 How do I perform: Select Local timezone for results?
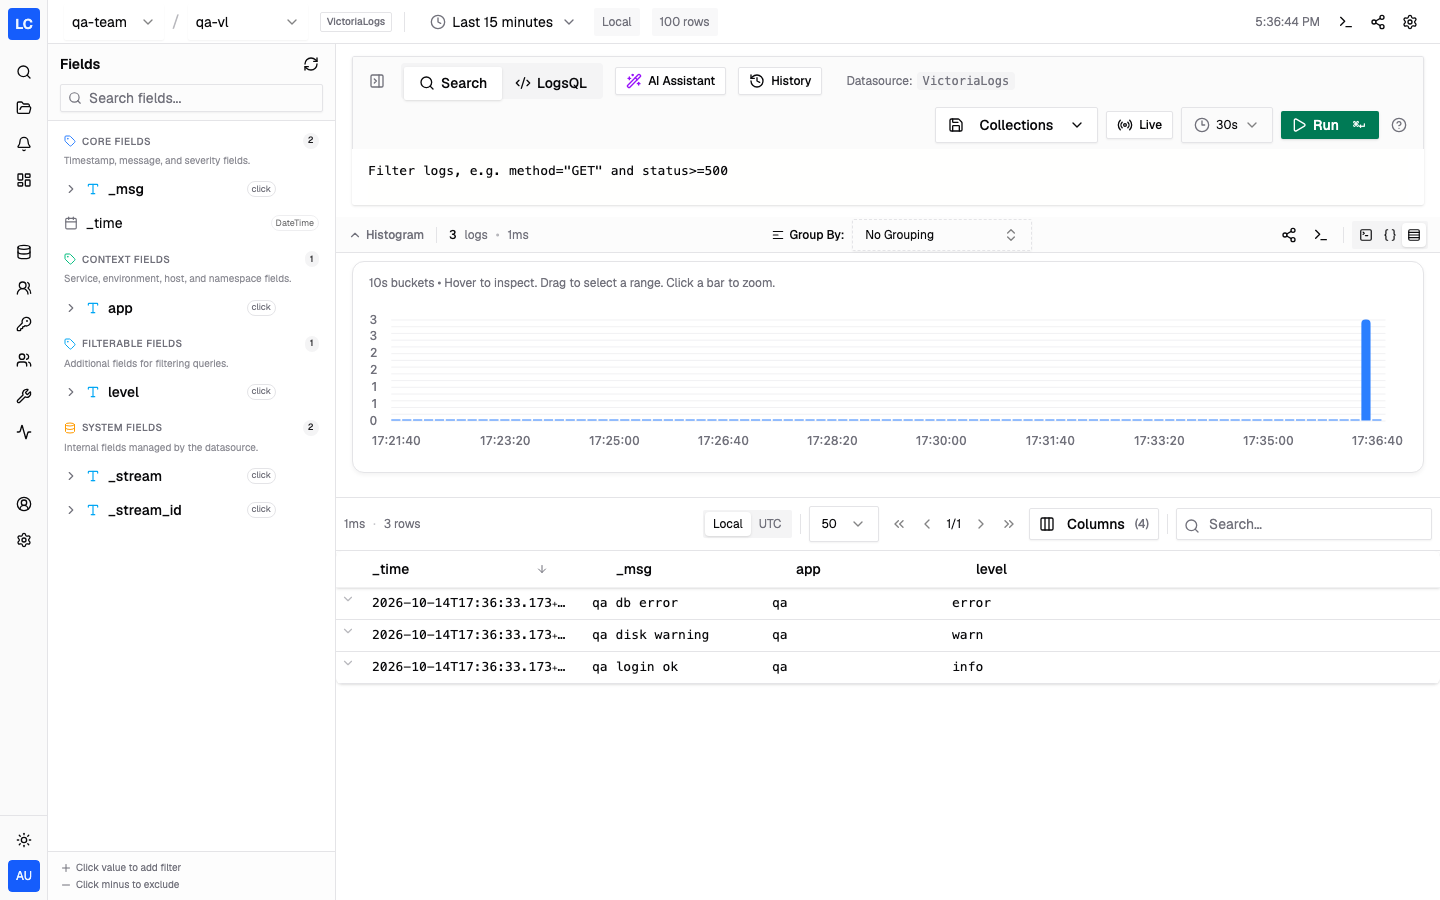(728, 524)
